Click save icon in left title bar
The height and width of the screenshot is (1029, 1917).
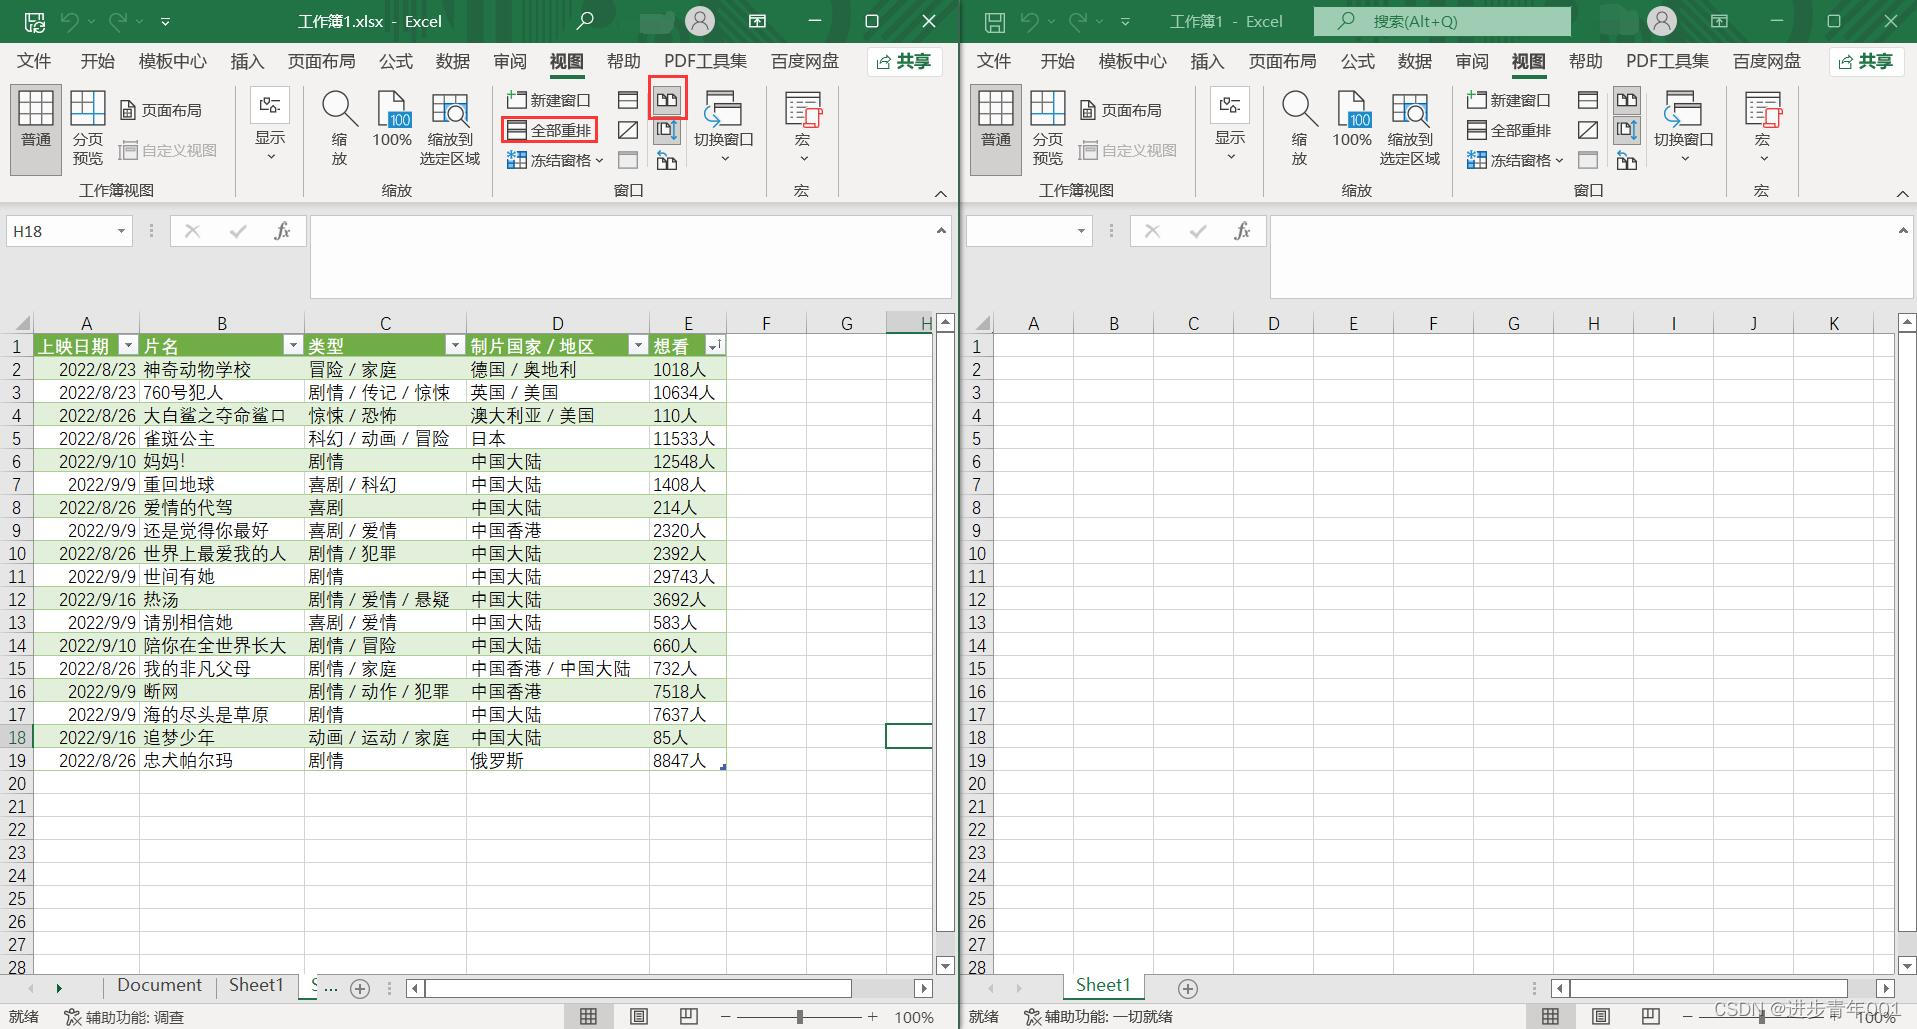tap(34, 21)
